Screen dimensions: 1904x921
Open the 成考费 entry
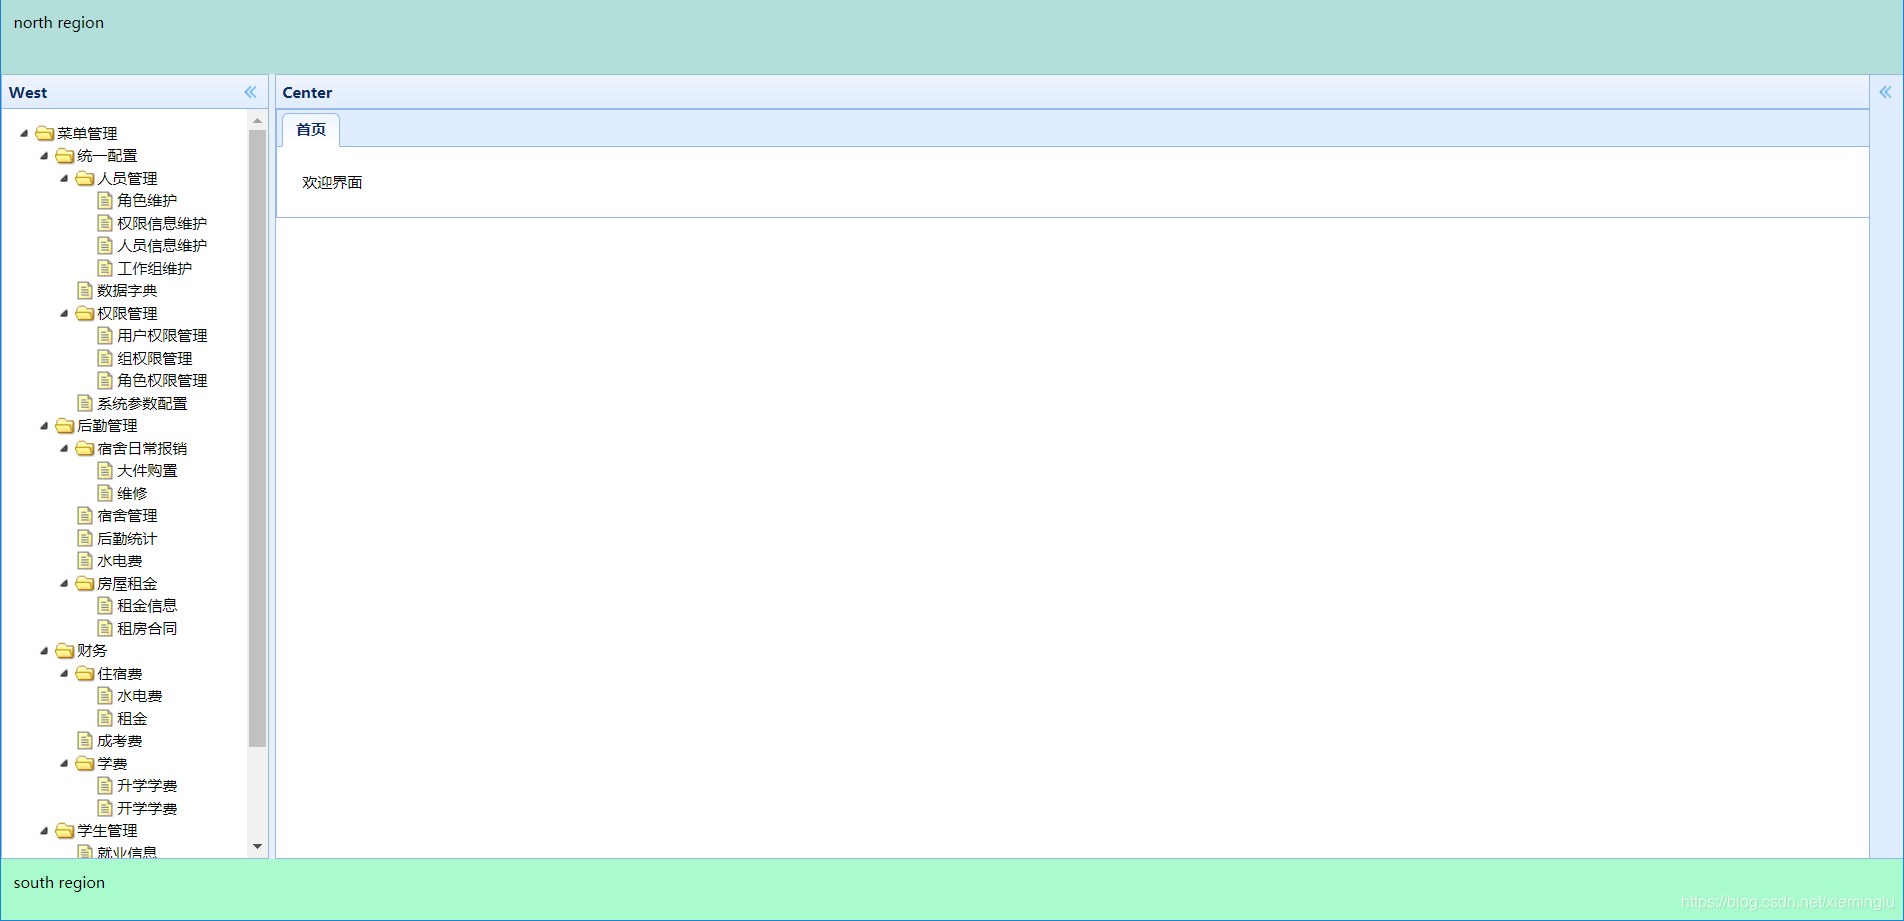click(119, 741)
